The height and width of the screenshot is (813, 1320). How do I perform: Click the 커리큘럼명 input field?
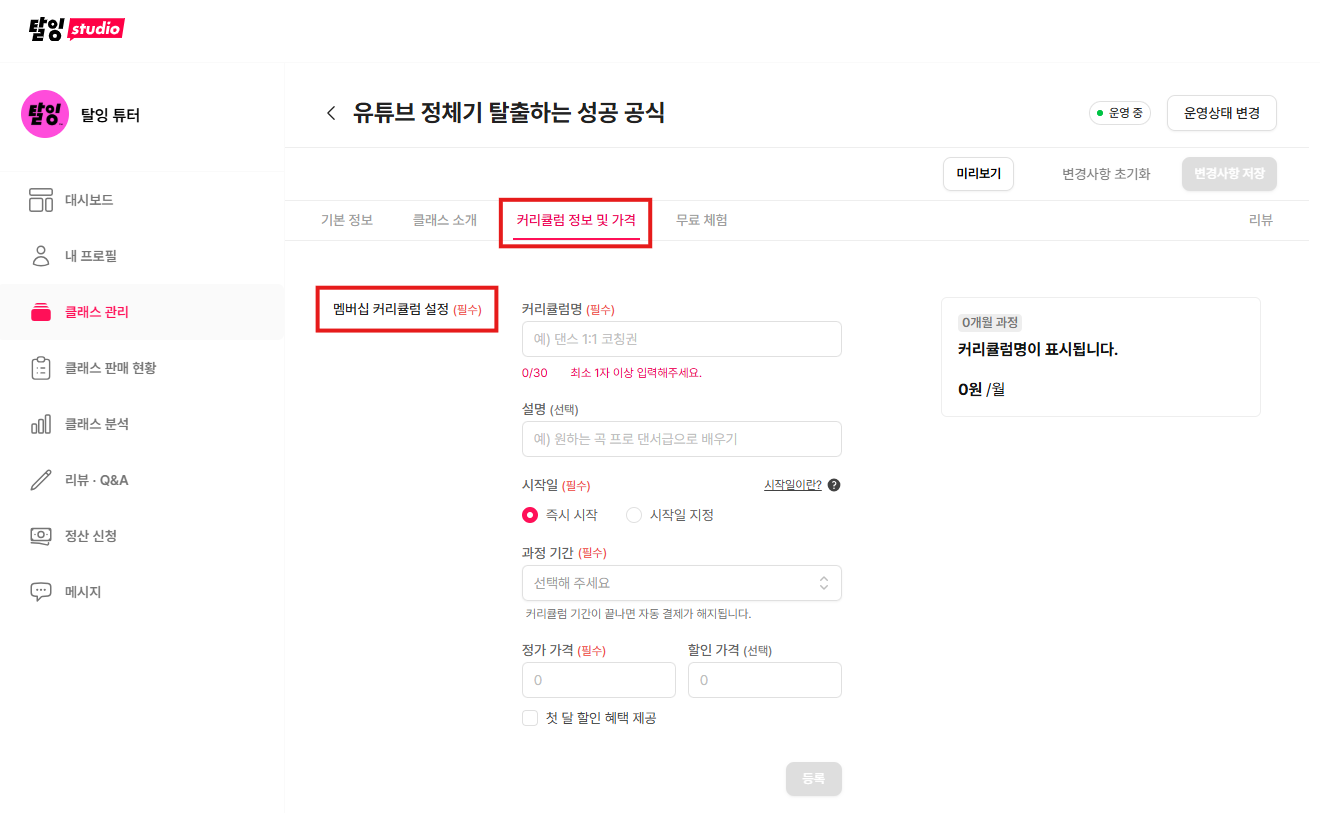tap(682, 339)
